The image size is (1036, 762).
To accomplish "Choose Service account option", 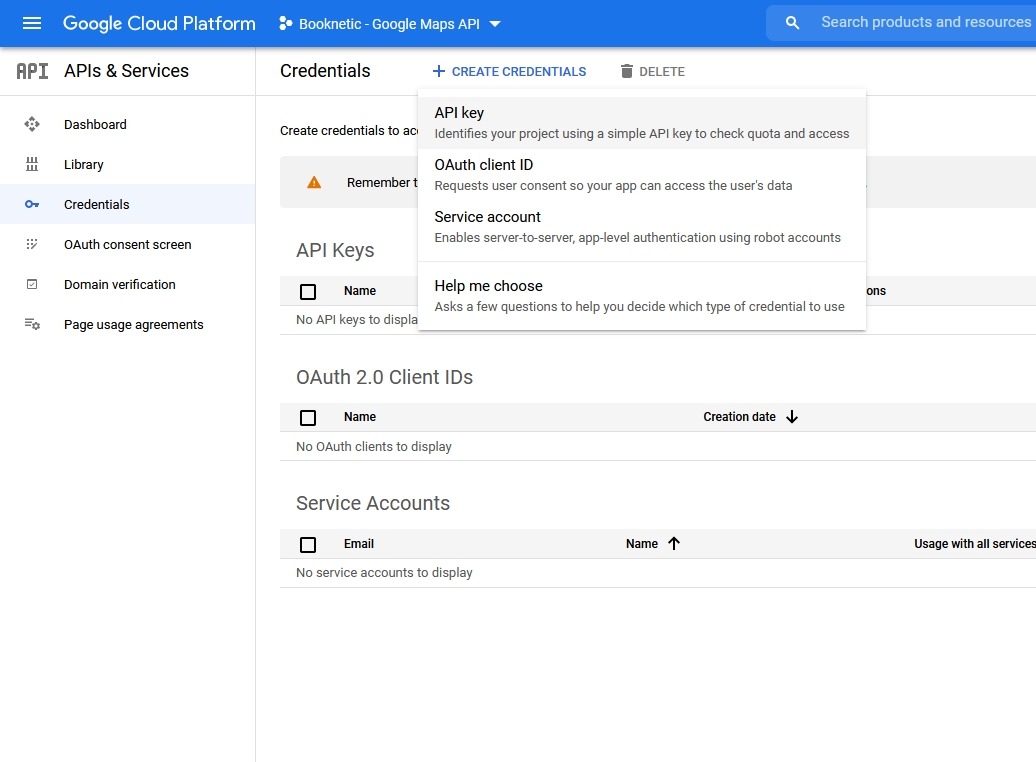I will (642, 227).
